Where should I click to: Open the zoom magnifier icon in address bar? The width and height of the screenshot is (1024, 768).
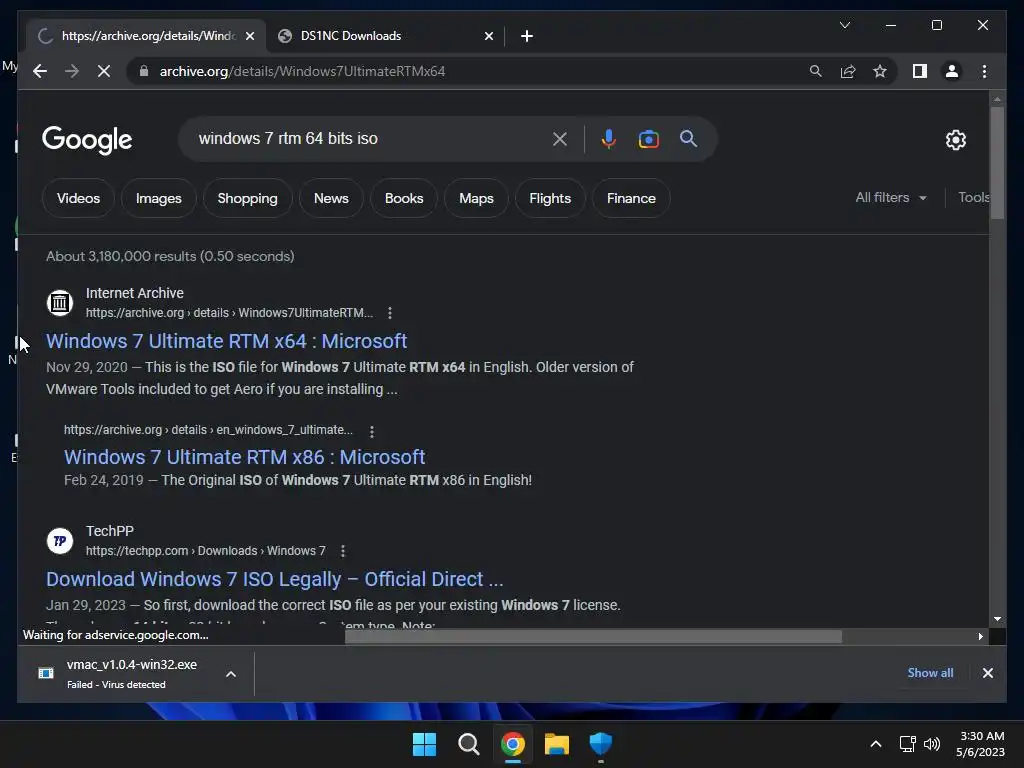pos(816,71)
